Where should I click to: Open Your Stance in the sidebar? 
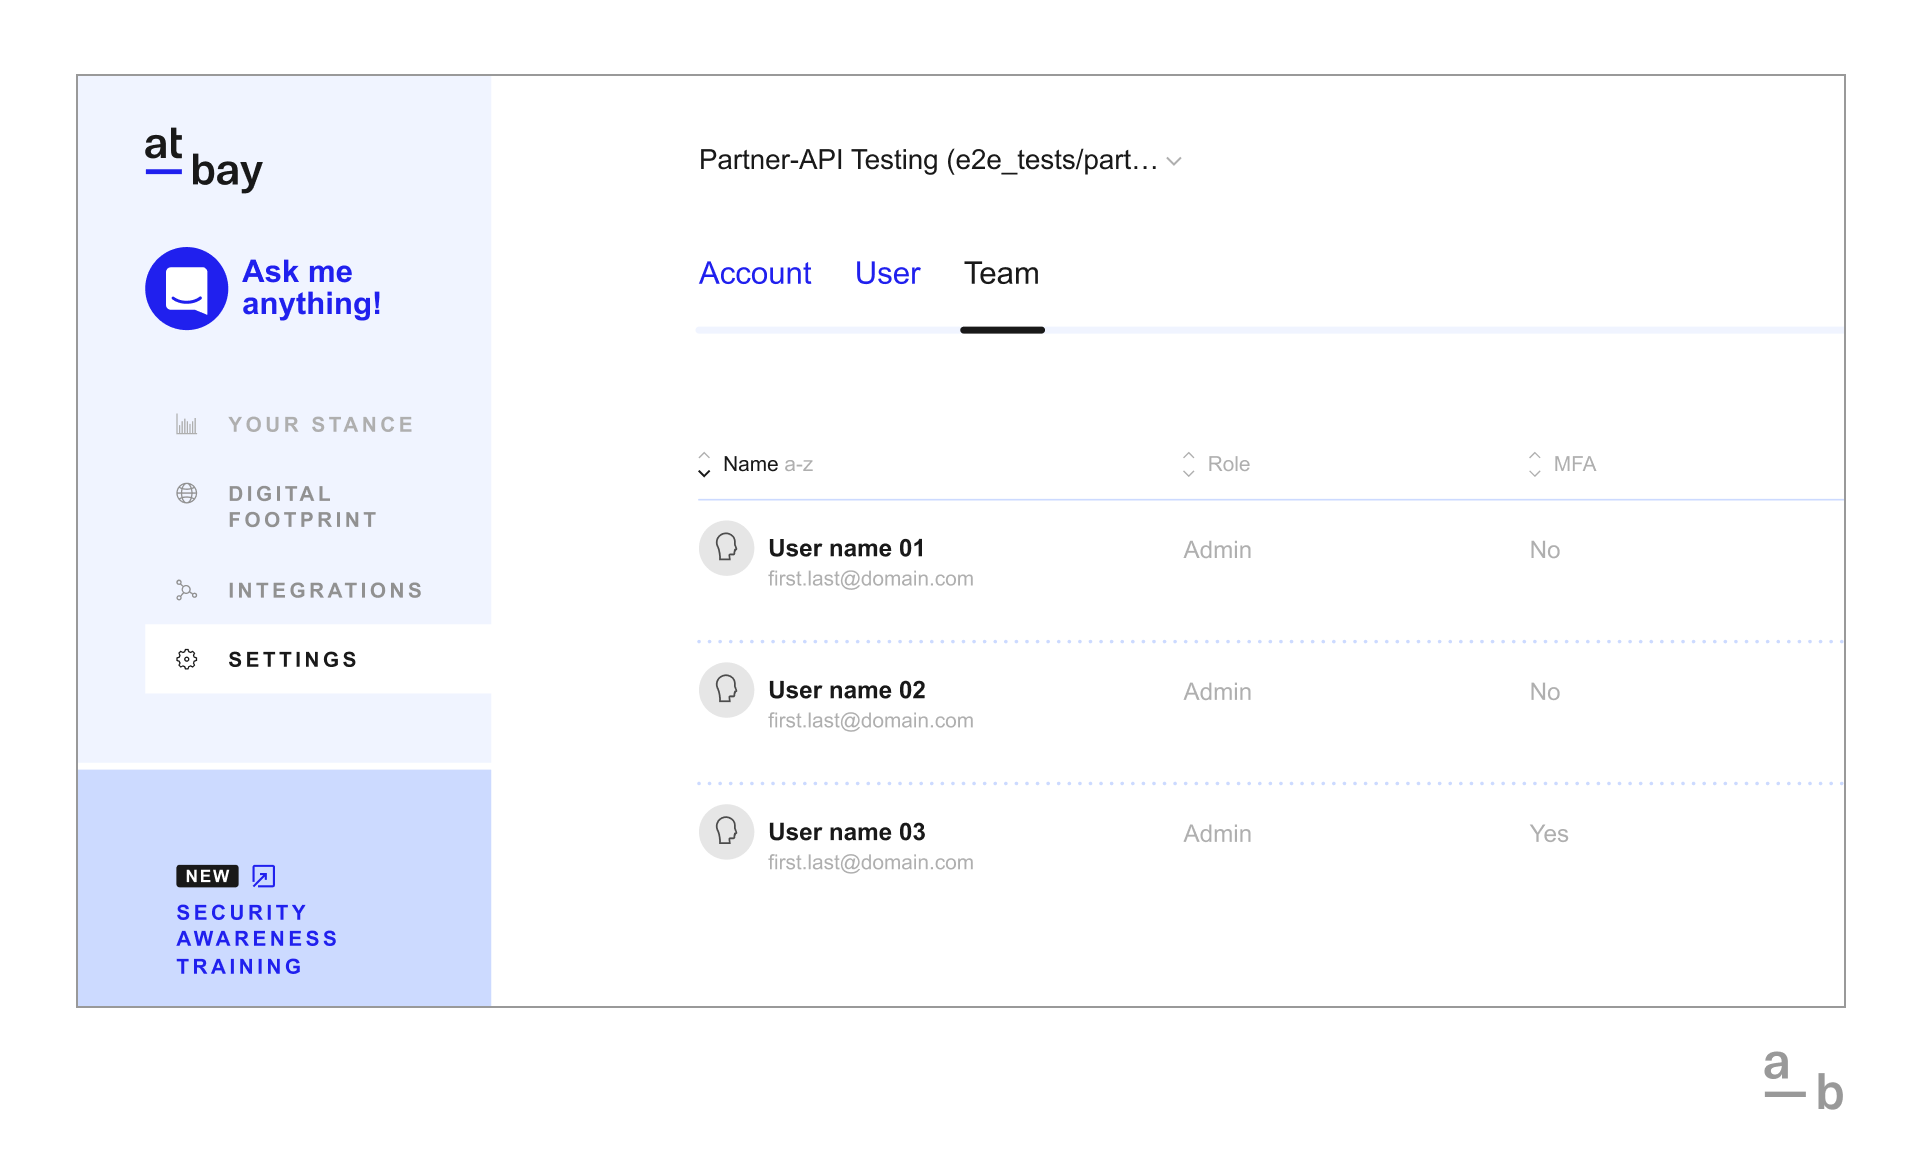click(x=320, y=424)
